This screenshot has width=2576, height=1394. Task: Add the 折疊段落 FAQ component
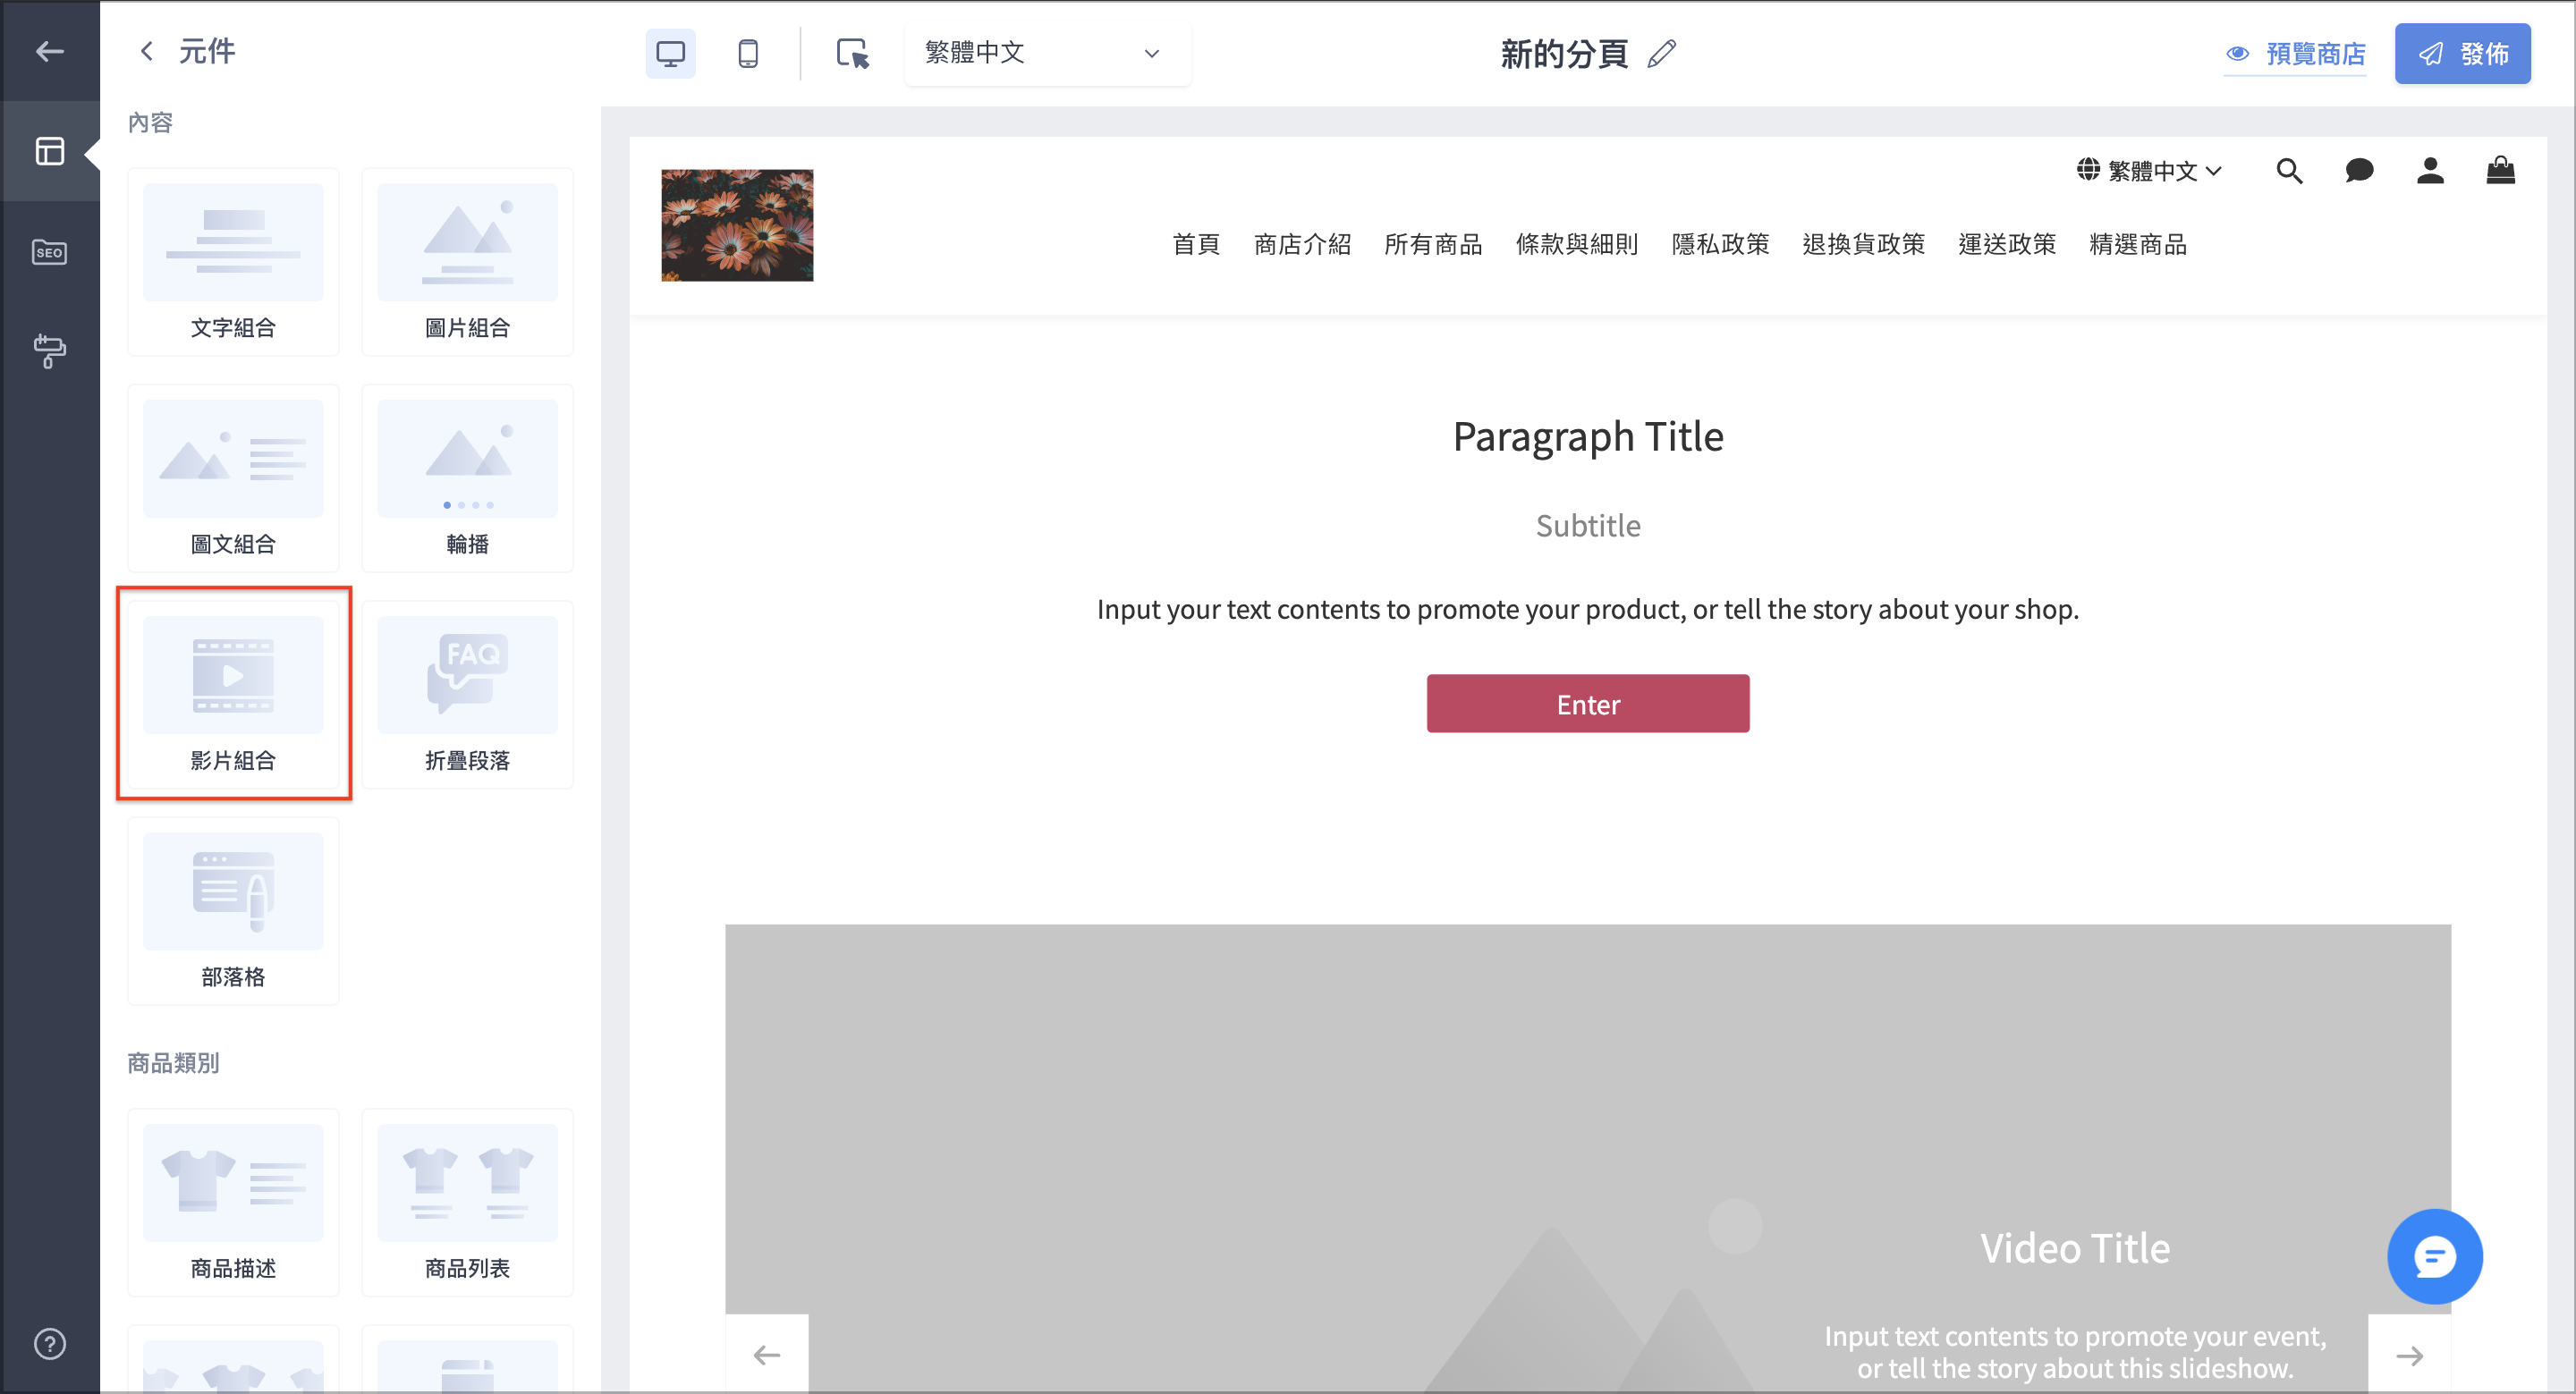point(467,693)
